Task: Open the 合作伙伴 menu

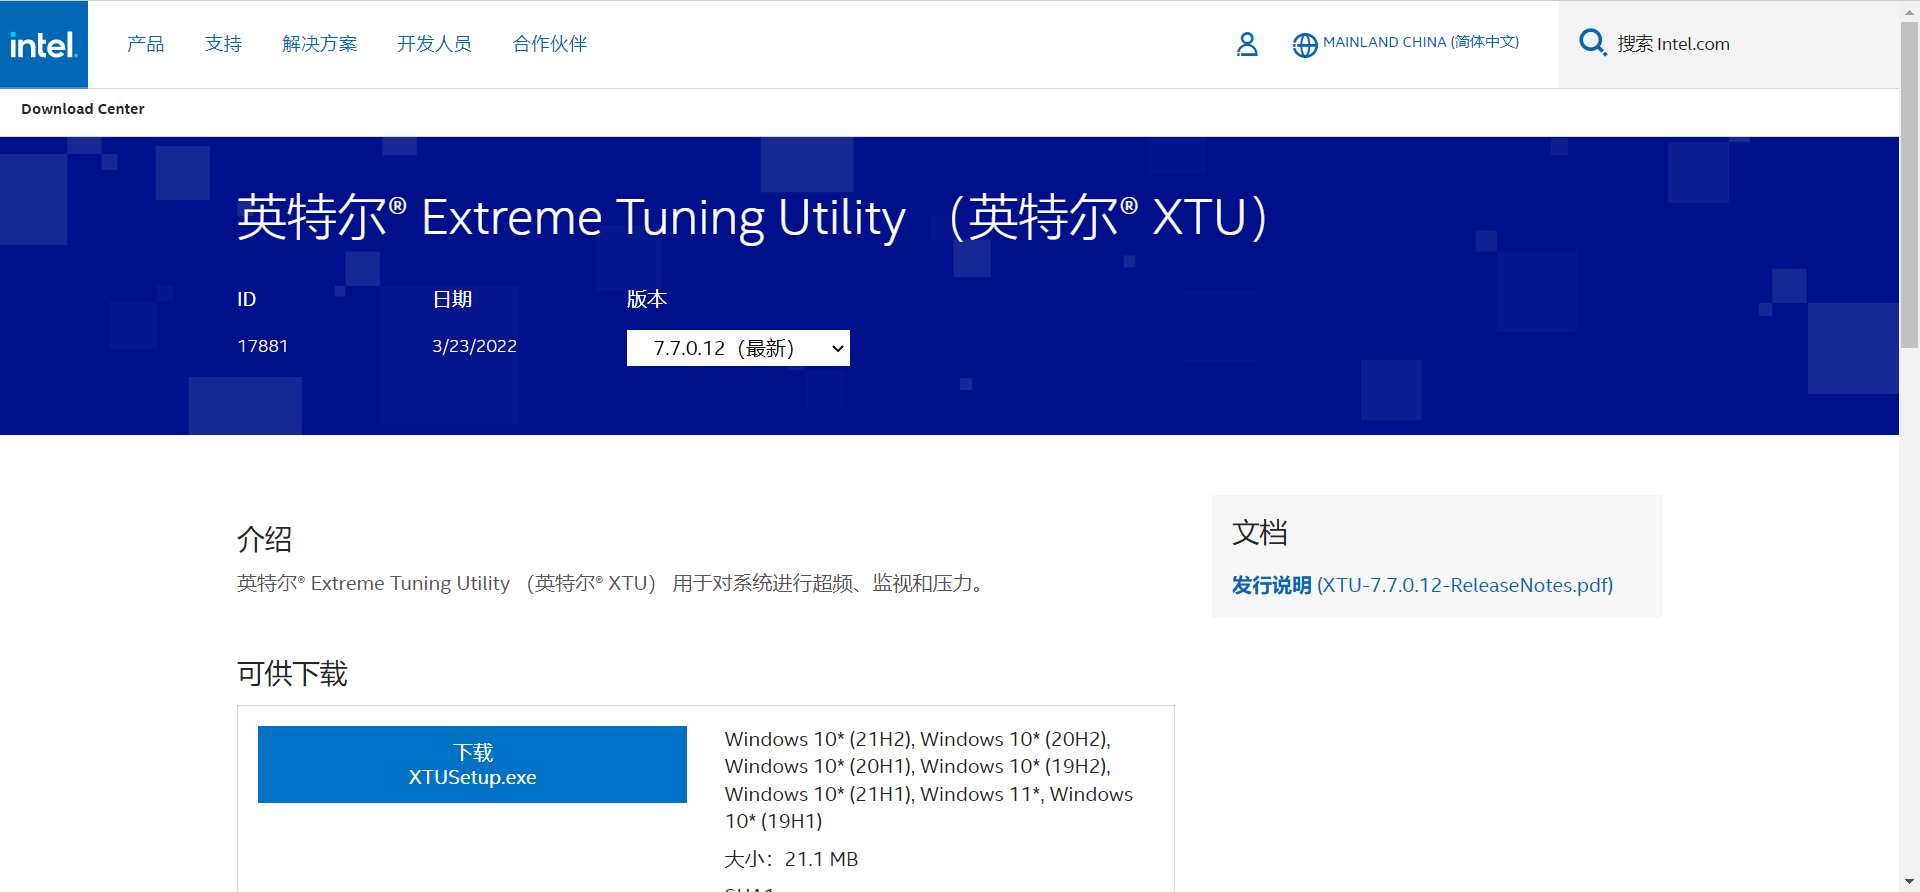Action: [550, 44]
